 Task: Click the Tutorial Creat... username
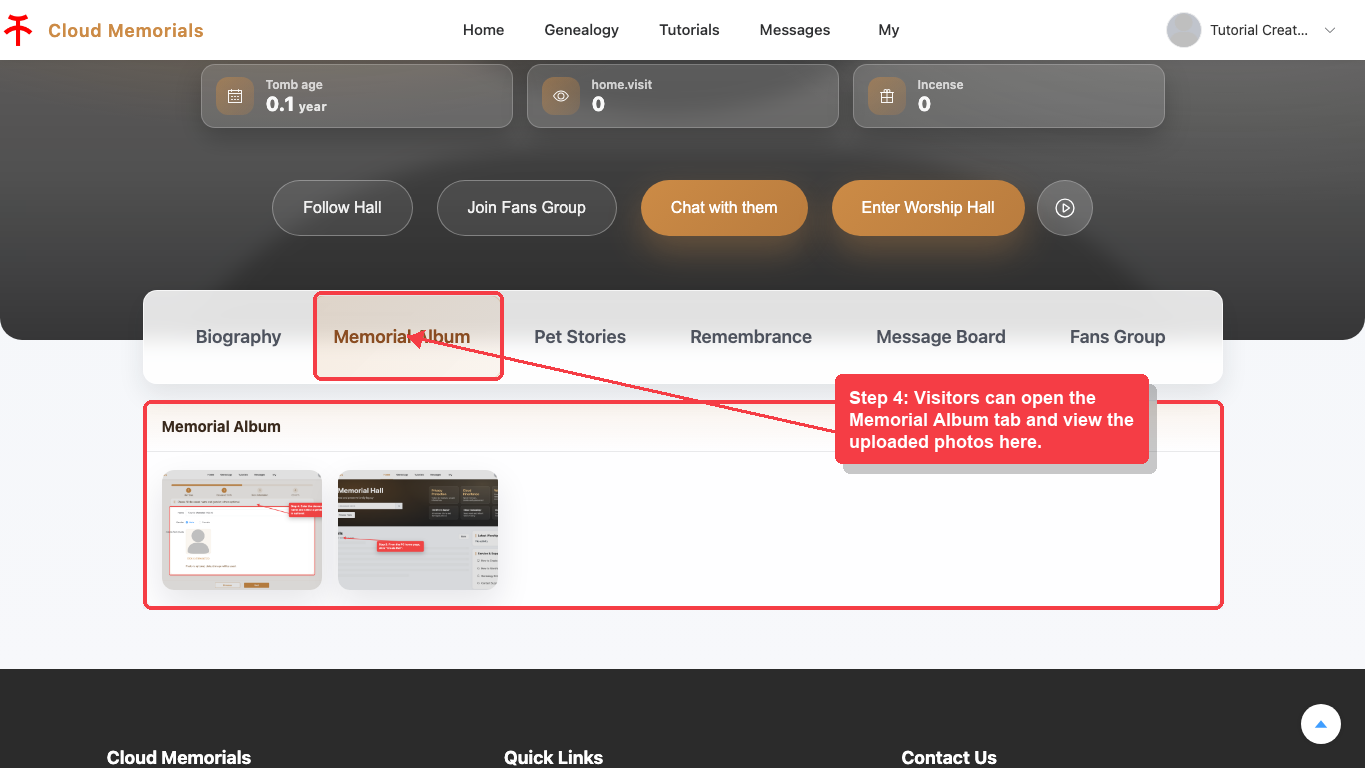click(1259, 30)
